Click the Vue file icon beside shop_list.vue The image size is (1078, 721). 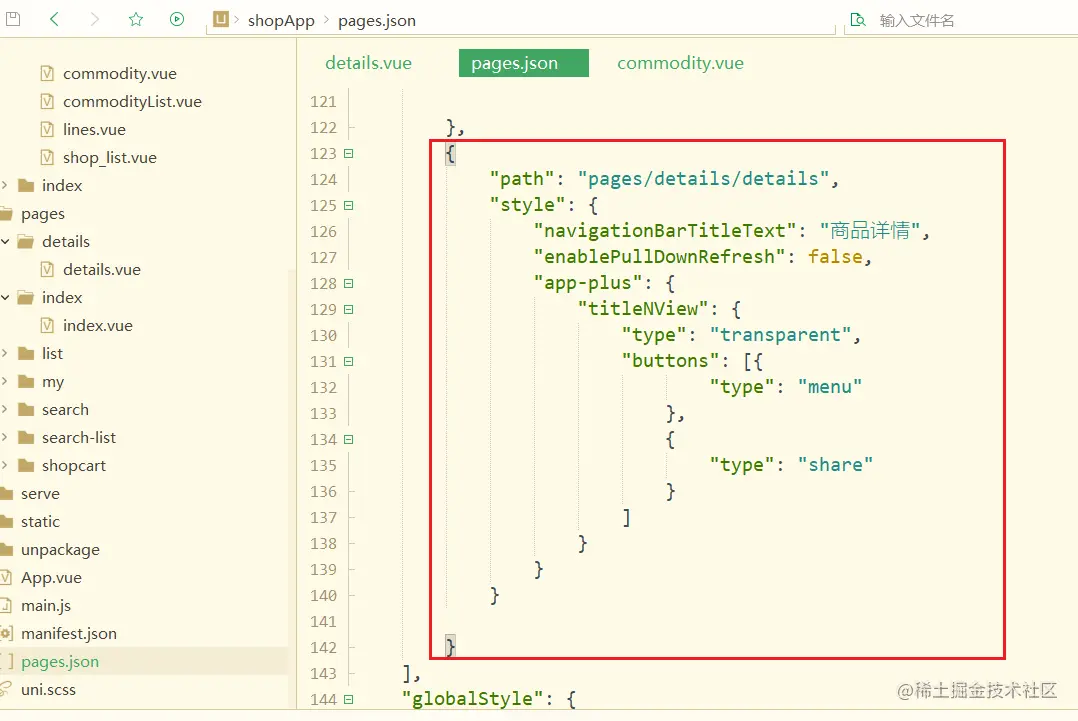[x=47, y=157]
